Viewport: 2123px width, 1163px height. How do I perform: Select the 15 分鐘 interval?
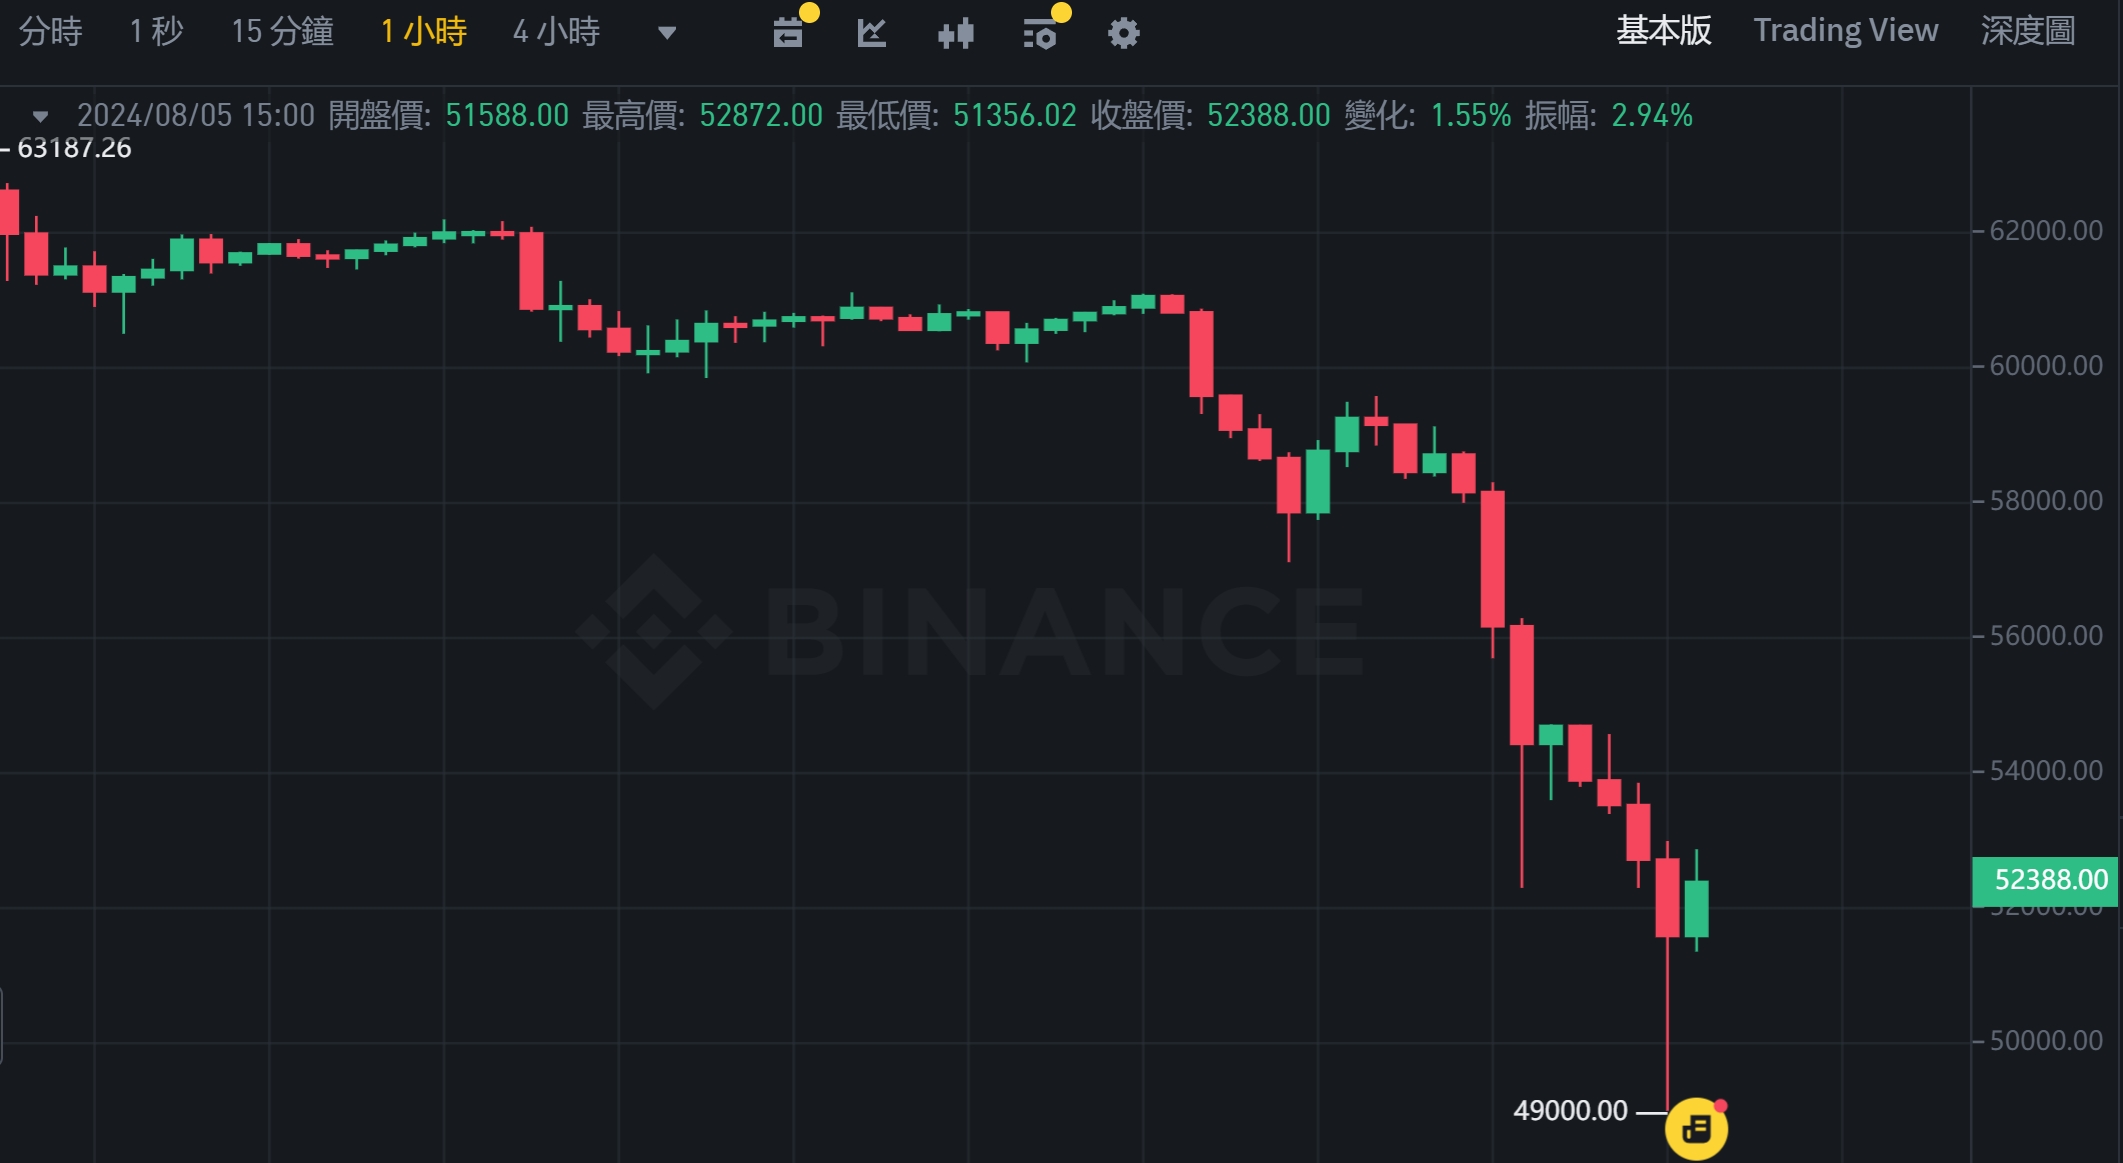point(282,32)
